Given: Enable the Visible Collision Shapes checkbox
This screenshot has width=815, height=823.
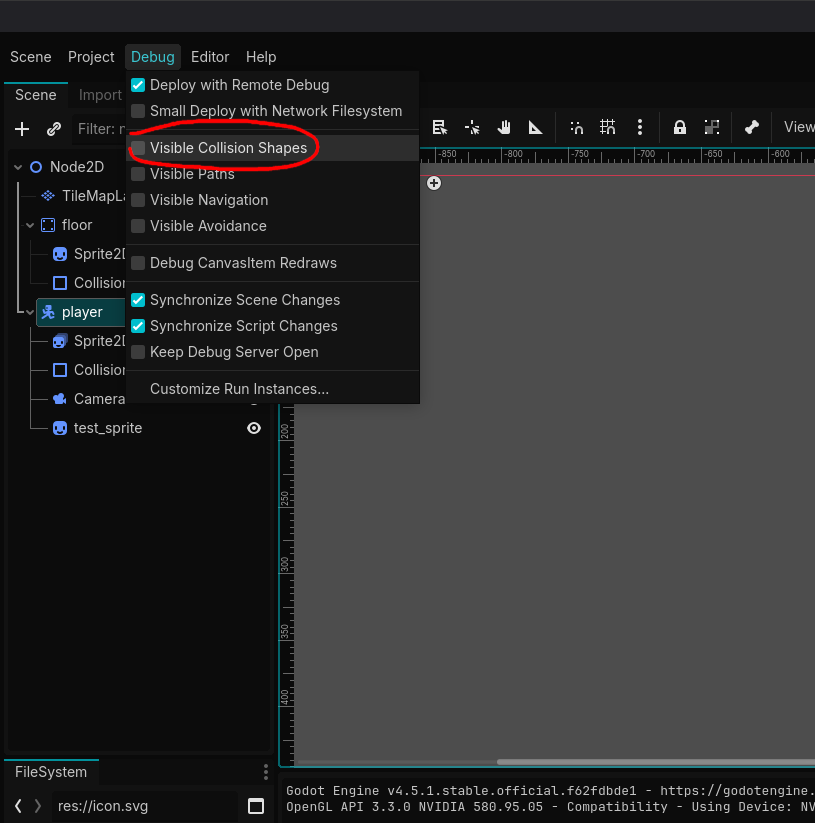Looking at the screenshot, I should point(139,148).
